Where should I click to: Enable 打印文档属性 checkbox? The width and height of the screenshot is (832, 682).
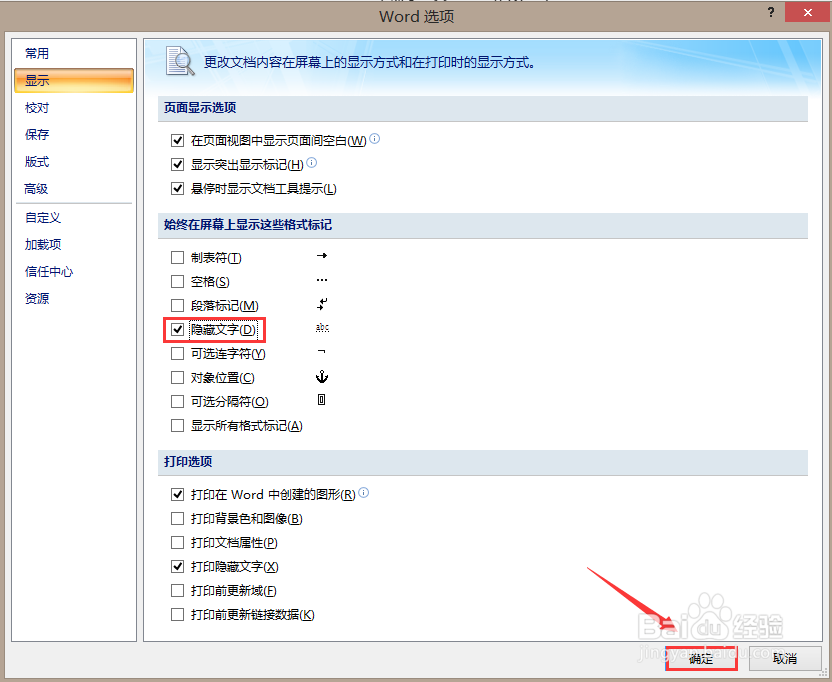pos(177,542)
